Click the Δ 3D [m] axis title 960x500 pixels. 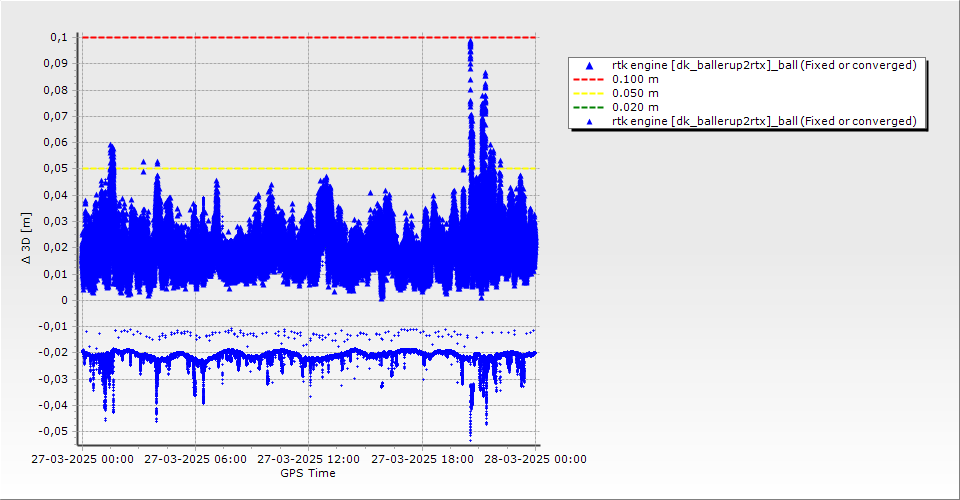pyautogui.click(x=26, y=239)
